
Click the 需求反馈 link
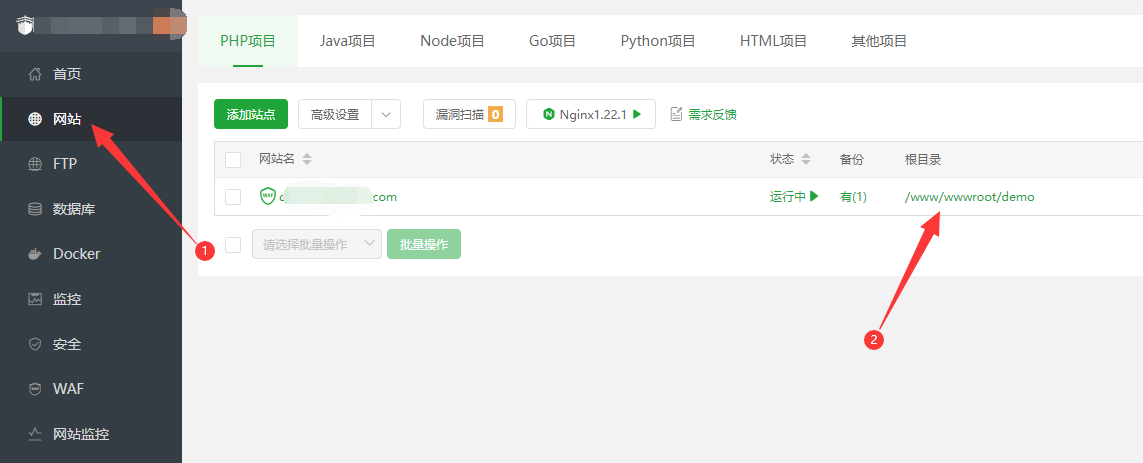click(712, 114)
